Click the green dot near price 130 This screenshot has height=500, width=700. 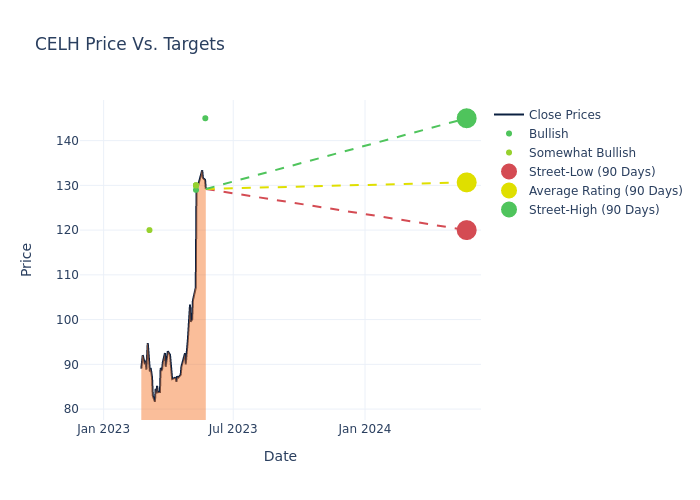point(196,186)
